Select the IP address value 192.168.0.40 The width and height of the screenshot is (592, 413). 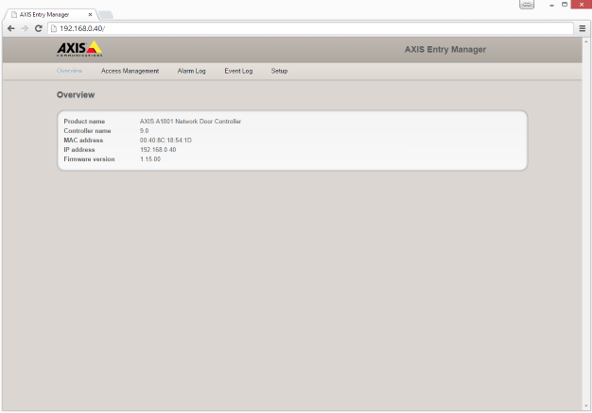[158, 149]
